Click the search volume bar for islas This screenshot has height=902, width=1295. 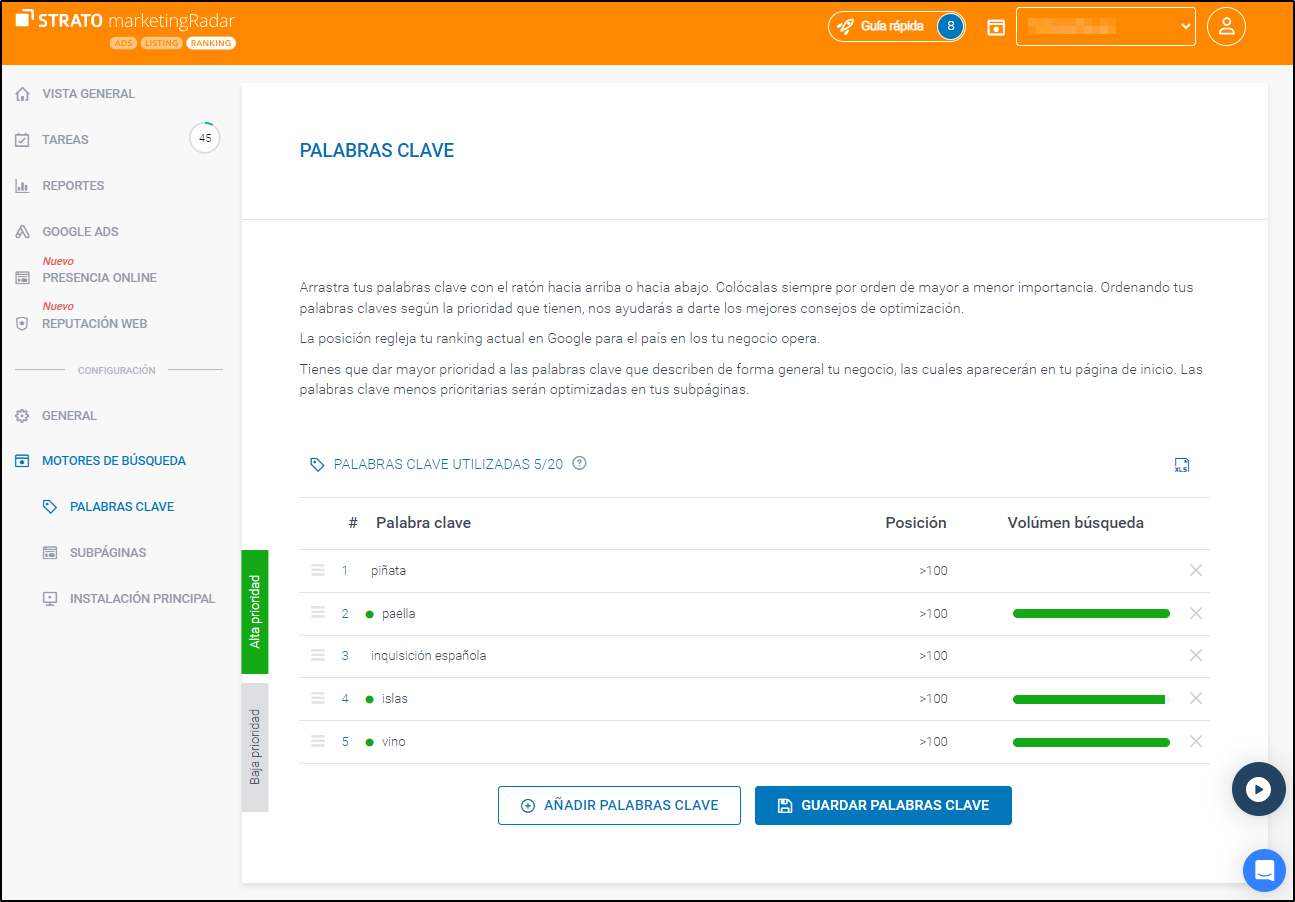(1088, 699)
